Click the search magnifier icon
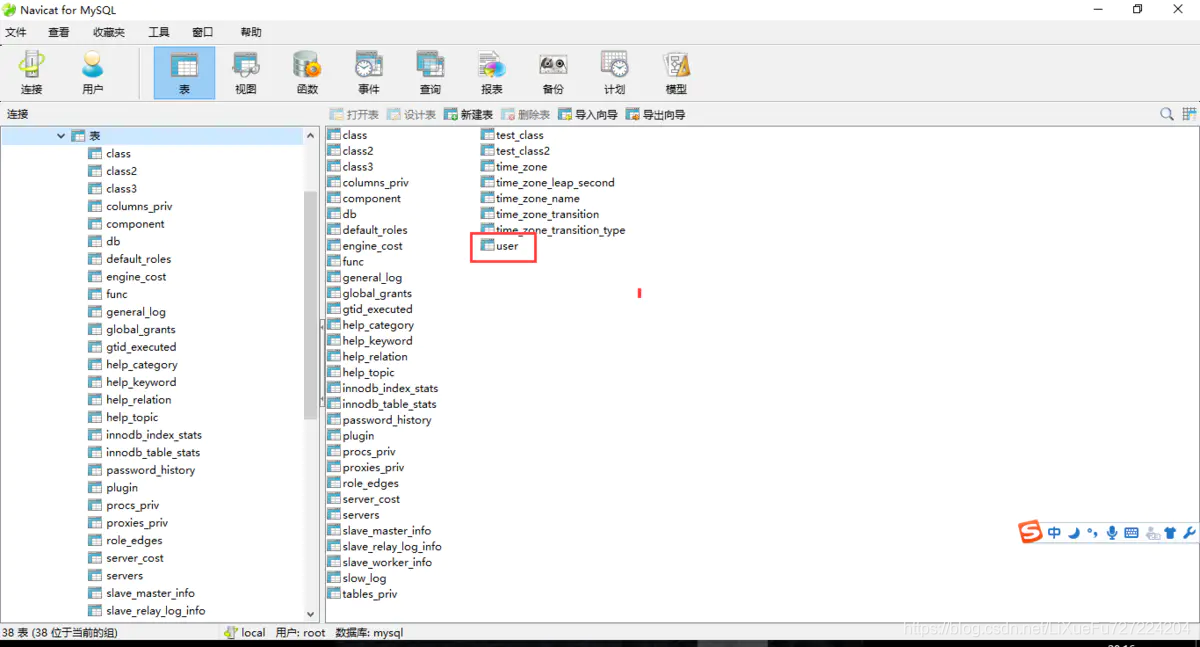Screen dimensions: 1200x647 [x=1166, y=114]
